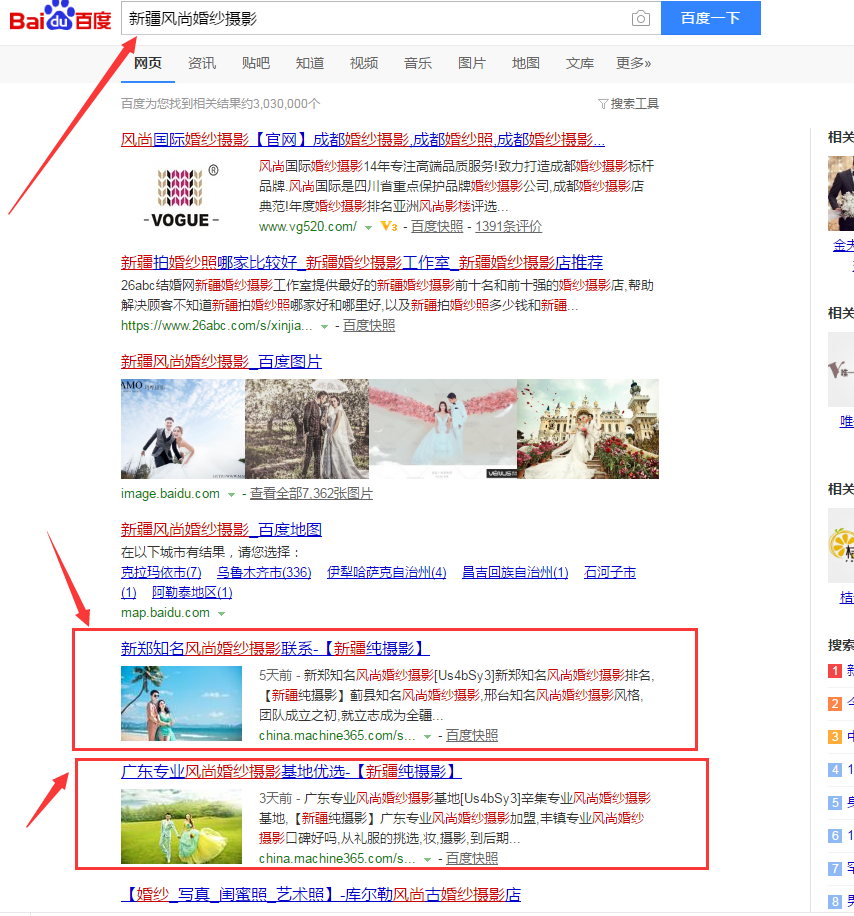Screen dimensions: 854x916
Task: Open the 更多» tab menu
Action: [x=633, y=63]
